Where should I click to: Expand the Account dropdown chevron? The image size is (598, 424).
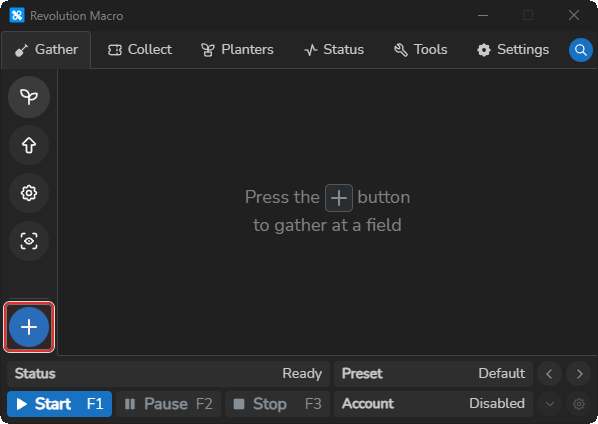[x=550, y=404]
